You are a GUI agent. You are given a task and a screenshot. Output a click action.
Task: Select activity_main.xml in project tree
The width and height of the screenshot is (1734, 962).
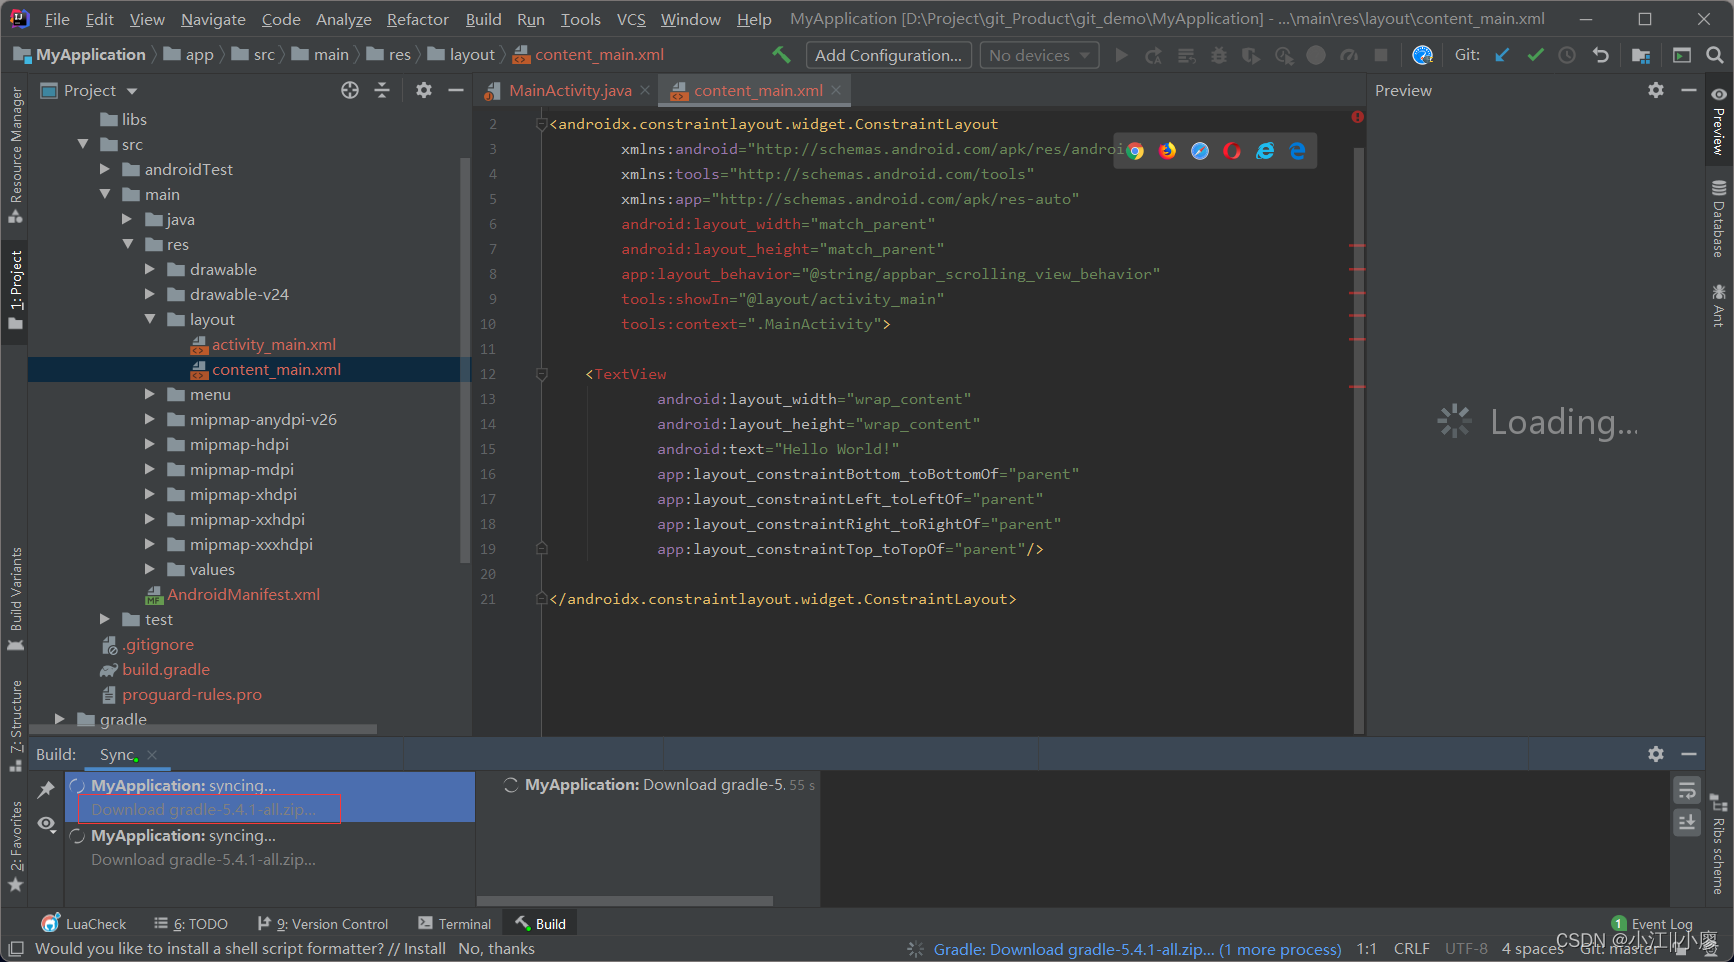tap(273, 344)
